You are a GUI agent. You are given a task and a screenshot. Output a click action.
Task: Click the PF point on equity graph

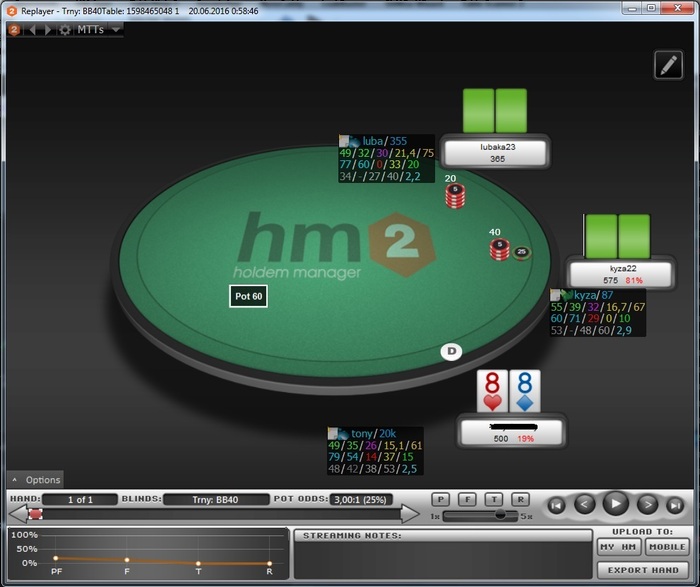point(55,558)
